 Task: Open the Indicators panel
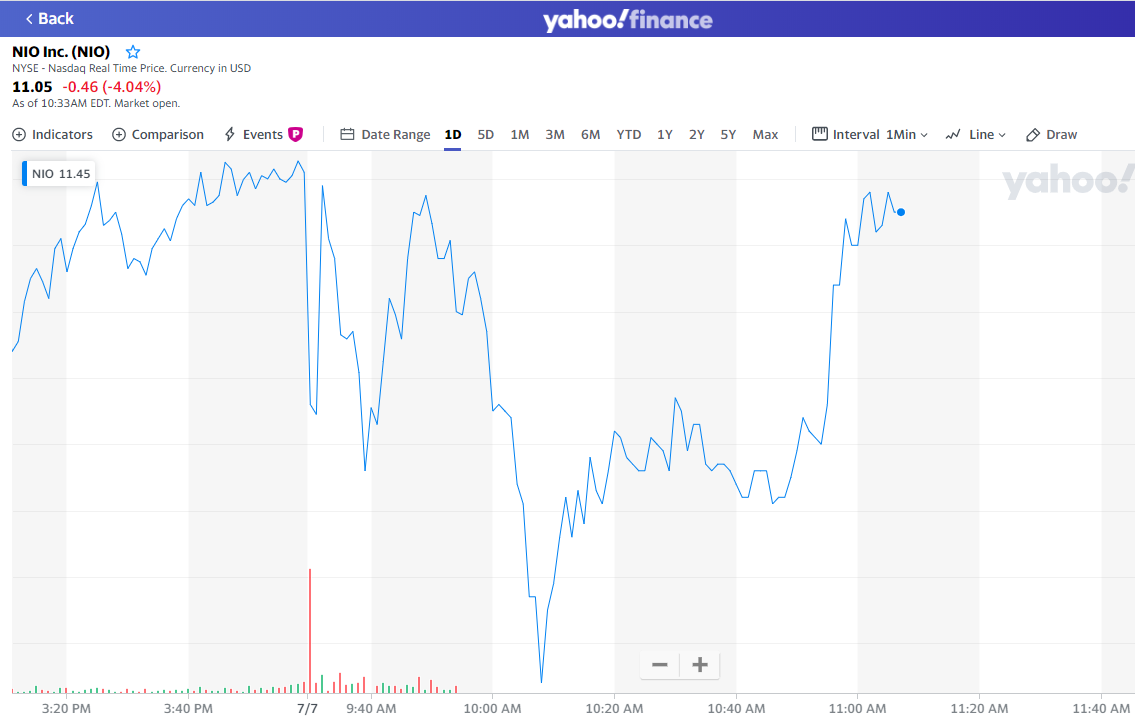[53, 135]
